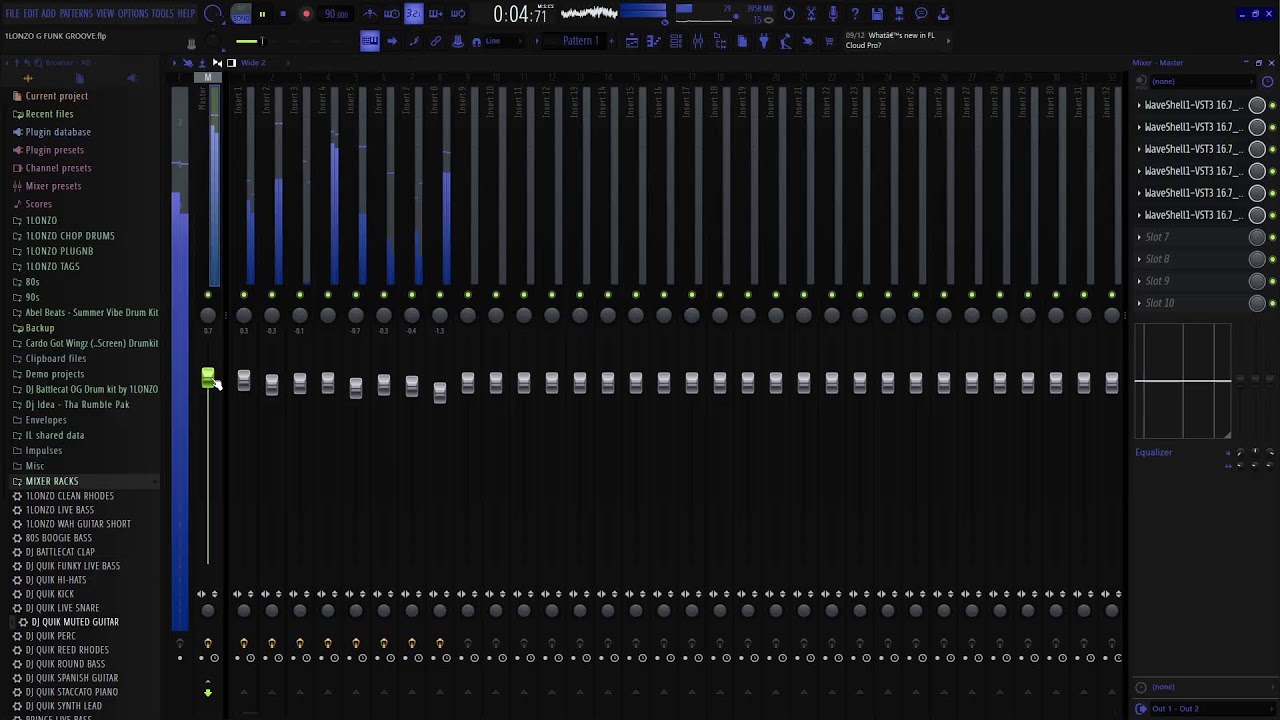
Task: Open the Plugin database entry in the browser
Action: [x=58, y=132]
